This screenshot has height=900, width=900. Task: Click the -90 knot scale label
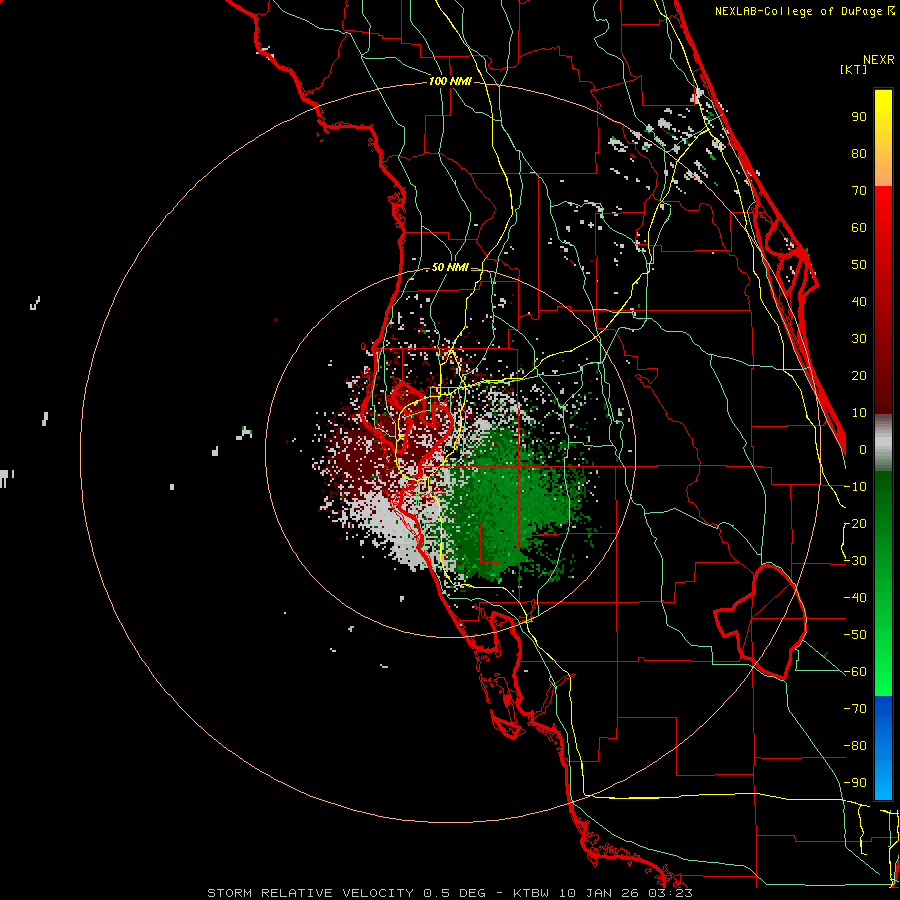point(855,783)
